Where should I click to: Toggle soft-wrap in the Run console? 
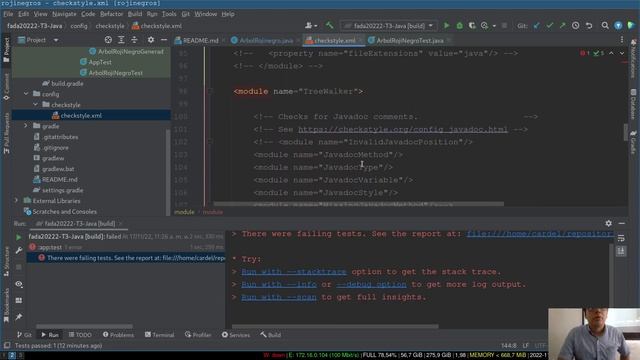pos(621,238)
